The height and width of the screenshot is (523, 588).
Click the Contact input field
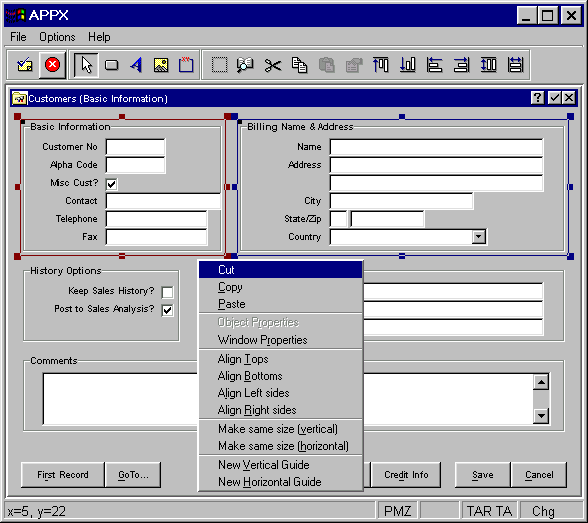(163, 201)
